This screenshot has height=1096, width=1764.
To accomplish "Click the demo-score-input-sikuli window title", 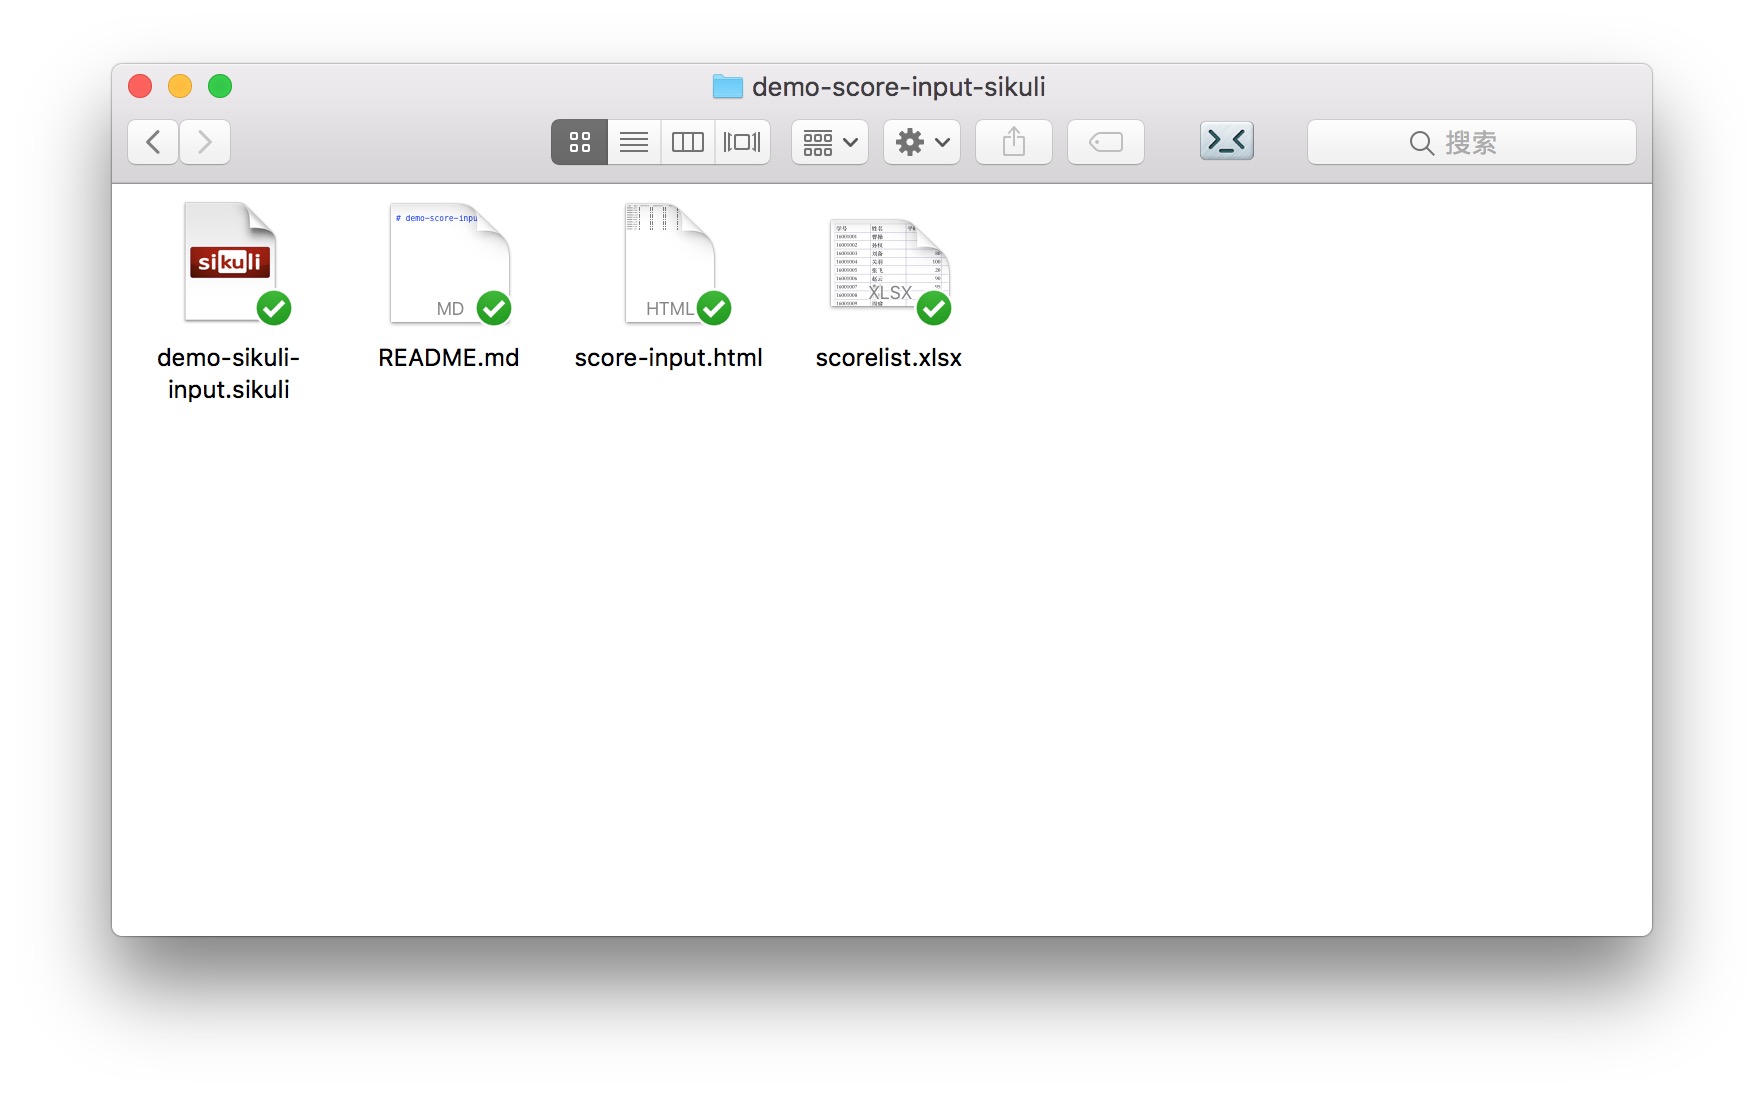I will pyautogui.click(x=899, y=87).
